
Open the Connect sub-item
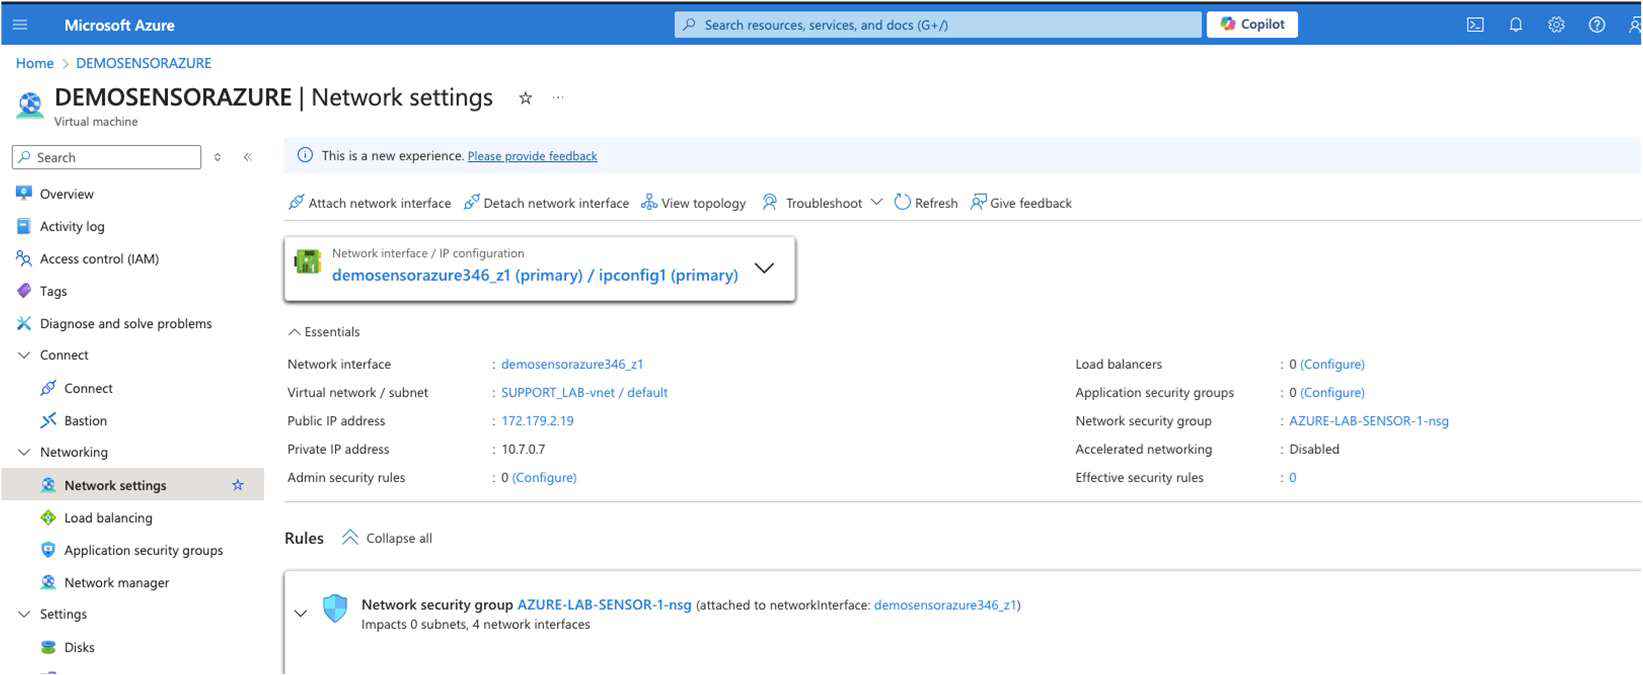(88, 389)
